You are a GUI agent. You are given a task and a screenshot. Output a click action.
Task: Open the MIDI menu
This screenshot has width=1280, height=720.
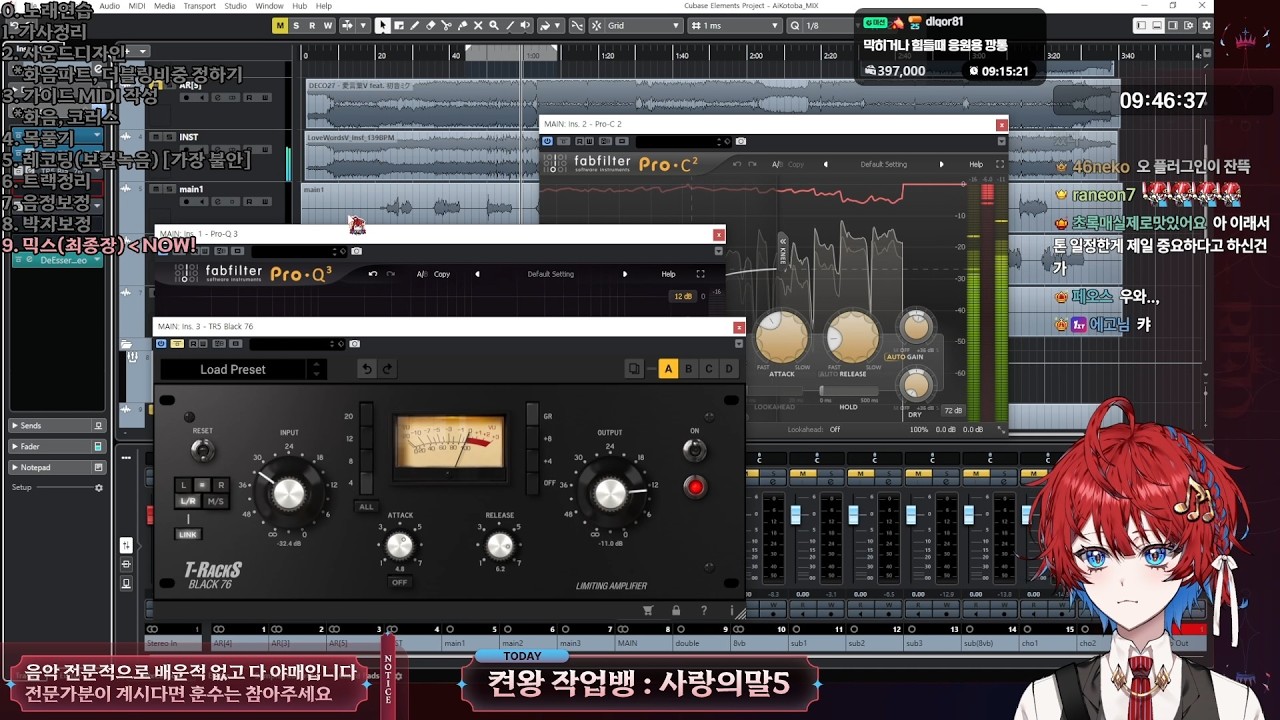pos(137,6)
